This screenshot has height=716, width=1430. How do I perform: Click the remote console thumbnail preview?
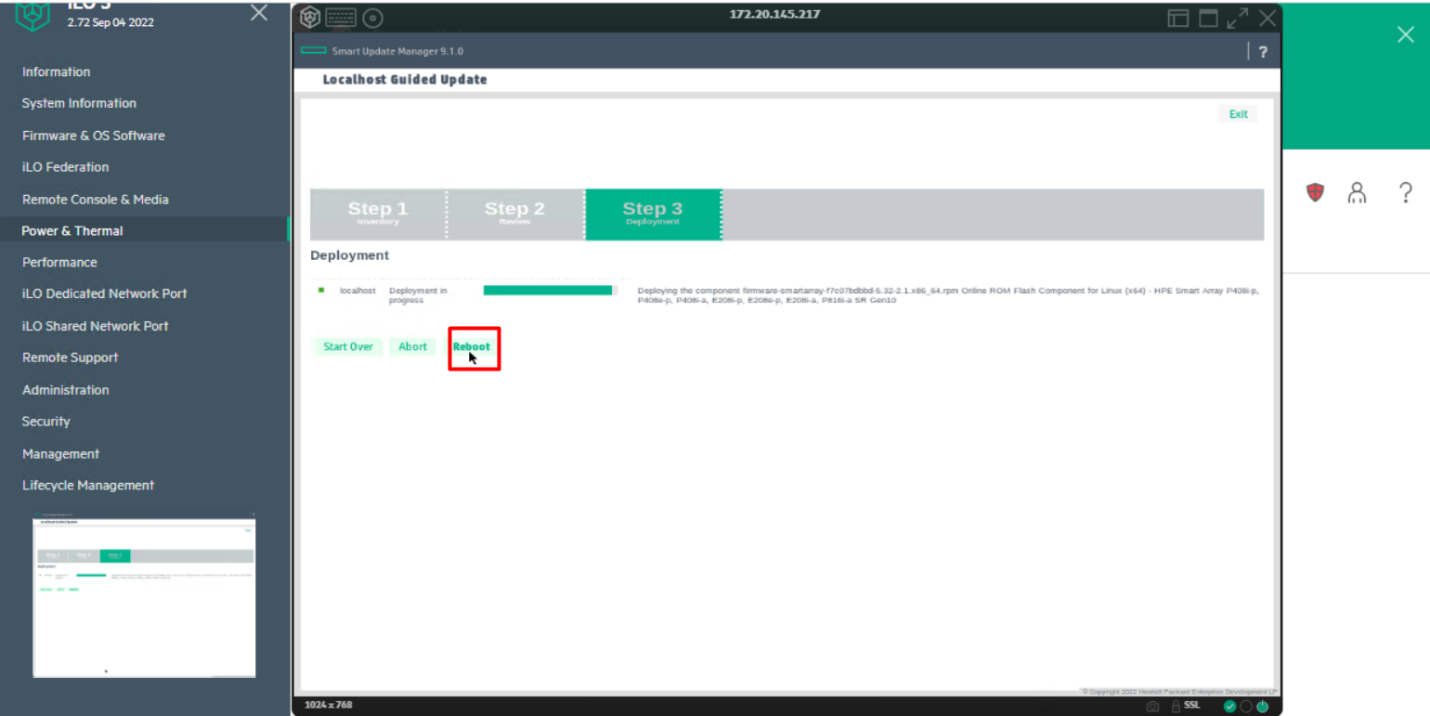[144, 597]
